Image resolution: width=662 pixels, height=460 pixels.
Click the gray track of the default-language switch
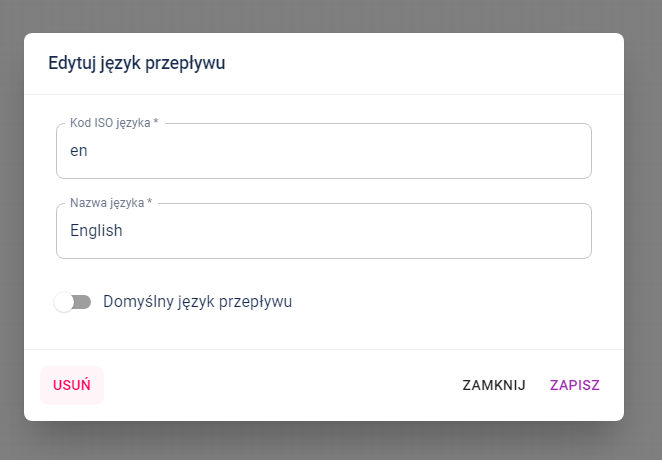pos(84,302)
